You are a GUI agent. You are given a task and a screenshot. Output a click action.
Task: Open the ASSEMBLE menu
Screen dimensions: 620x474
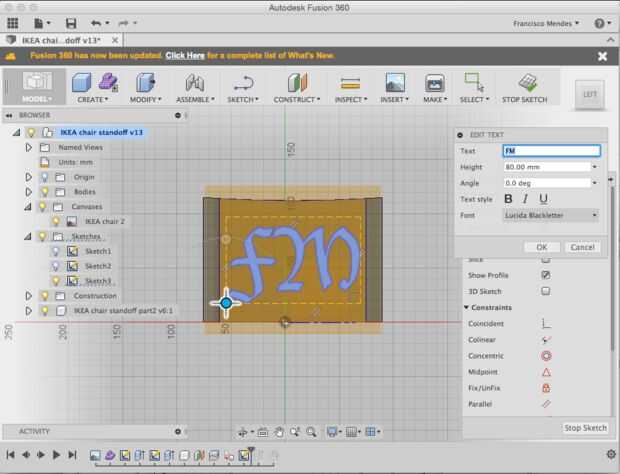click(195, 100)
